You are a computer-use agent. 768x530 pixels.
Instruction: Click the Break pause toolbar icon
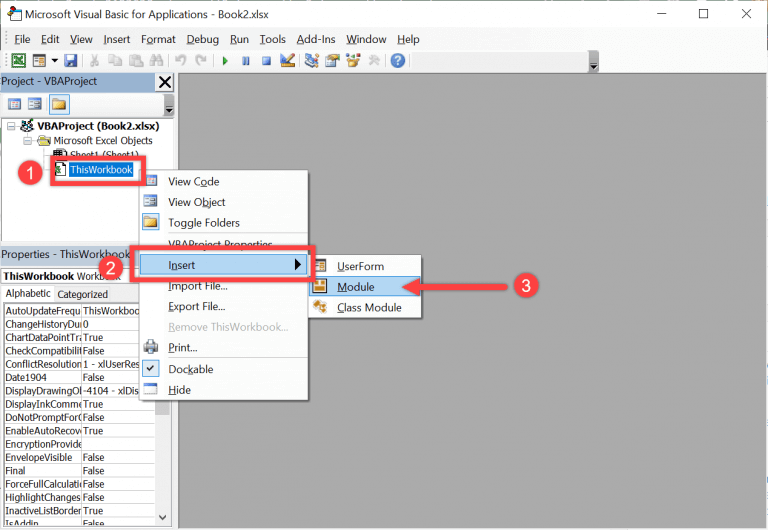tap(246, 61)
